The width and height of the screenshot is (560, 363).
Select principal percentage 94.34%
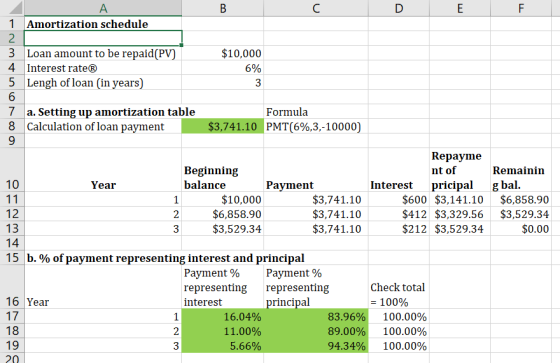316,346
